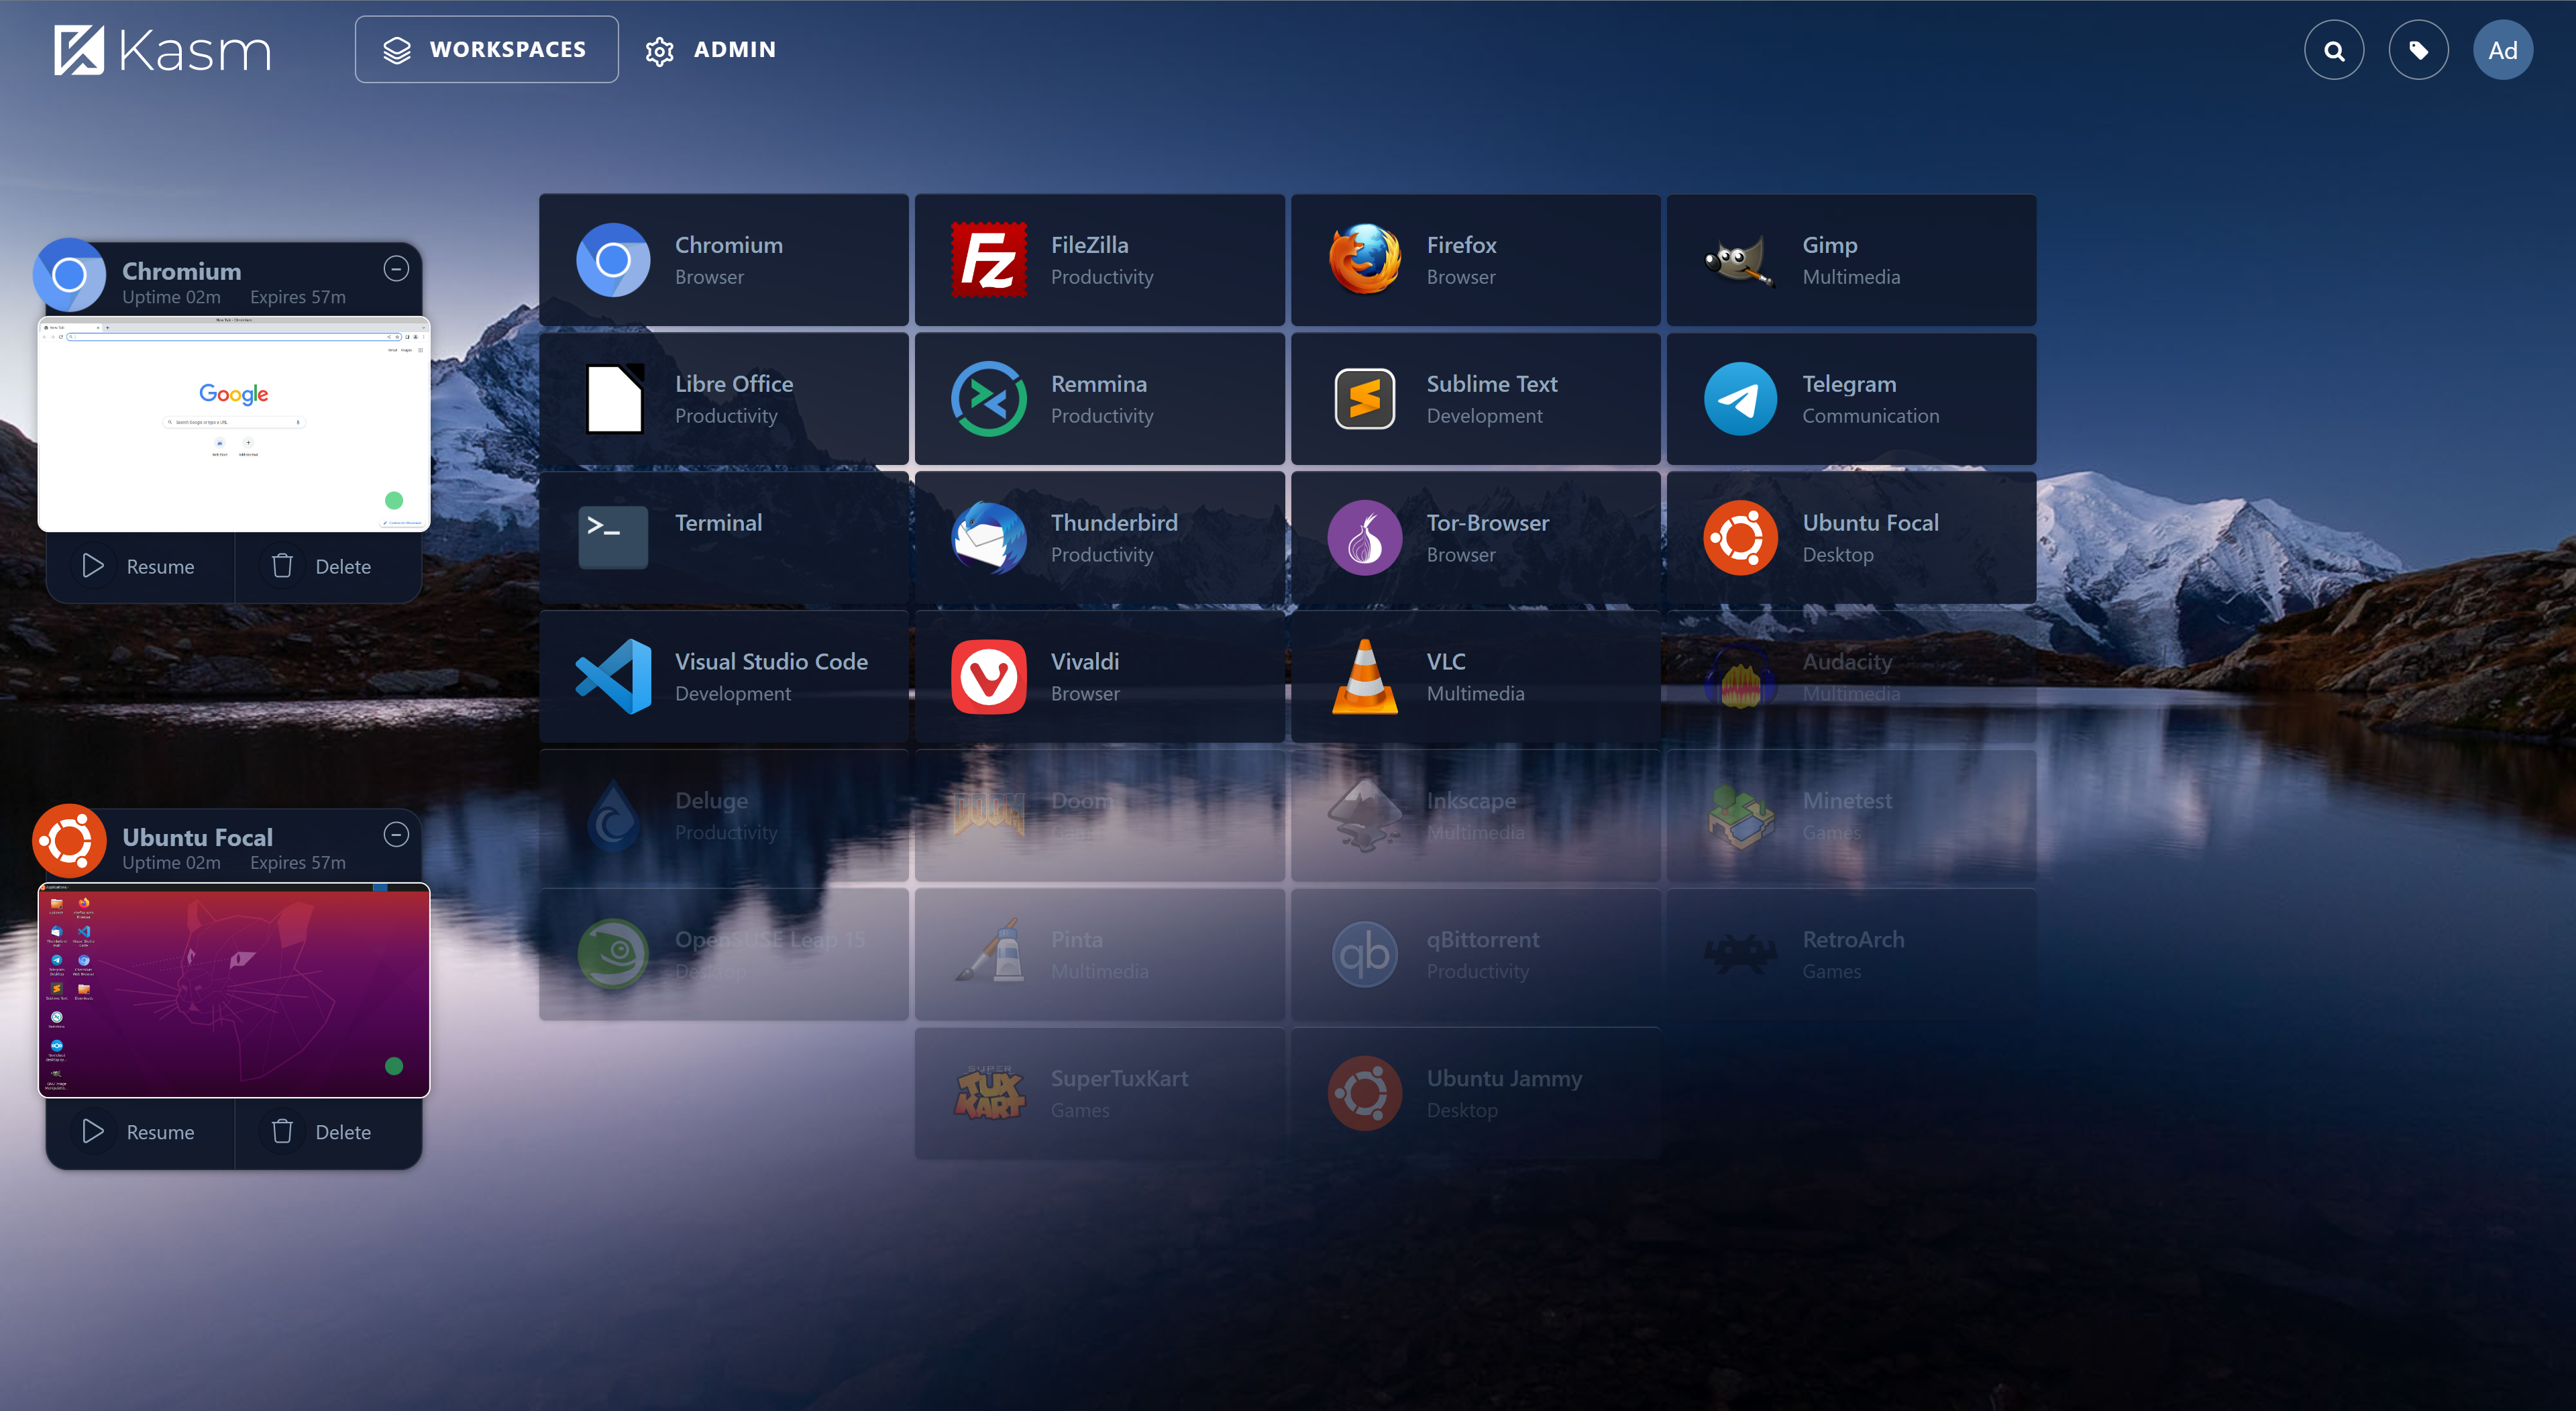Open the Tor-Browser workspace icon
The height and width of the screenshot is (1411, 2576).
coord(1364,538)
